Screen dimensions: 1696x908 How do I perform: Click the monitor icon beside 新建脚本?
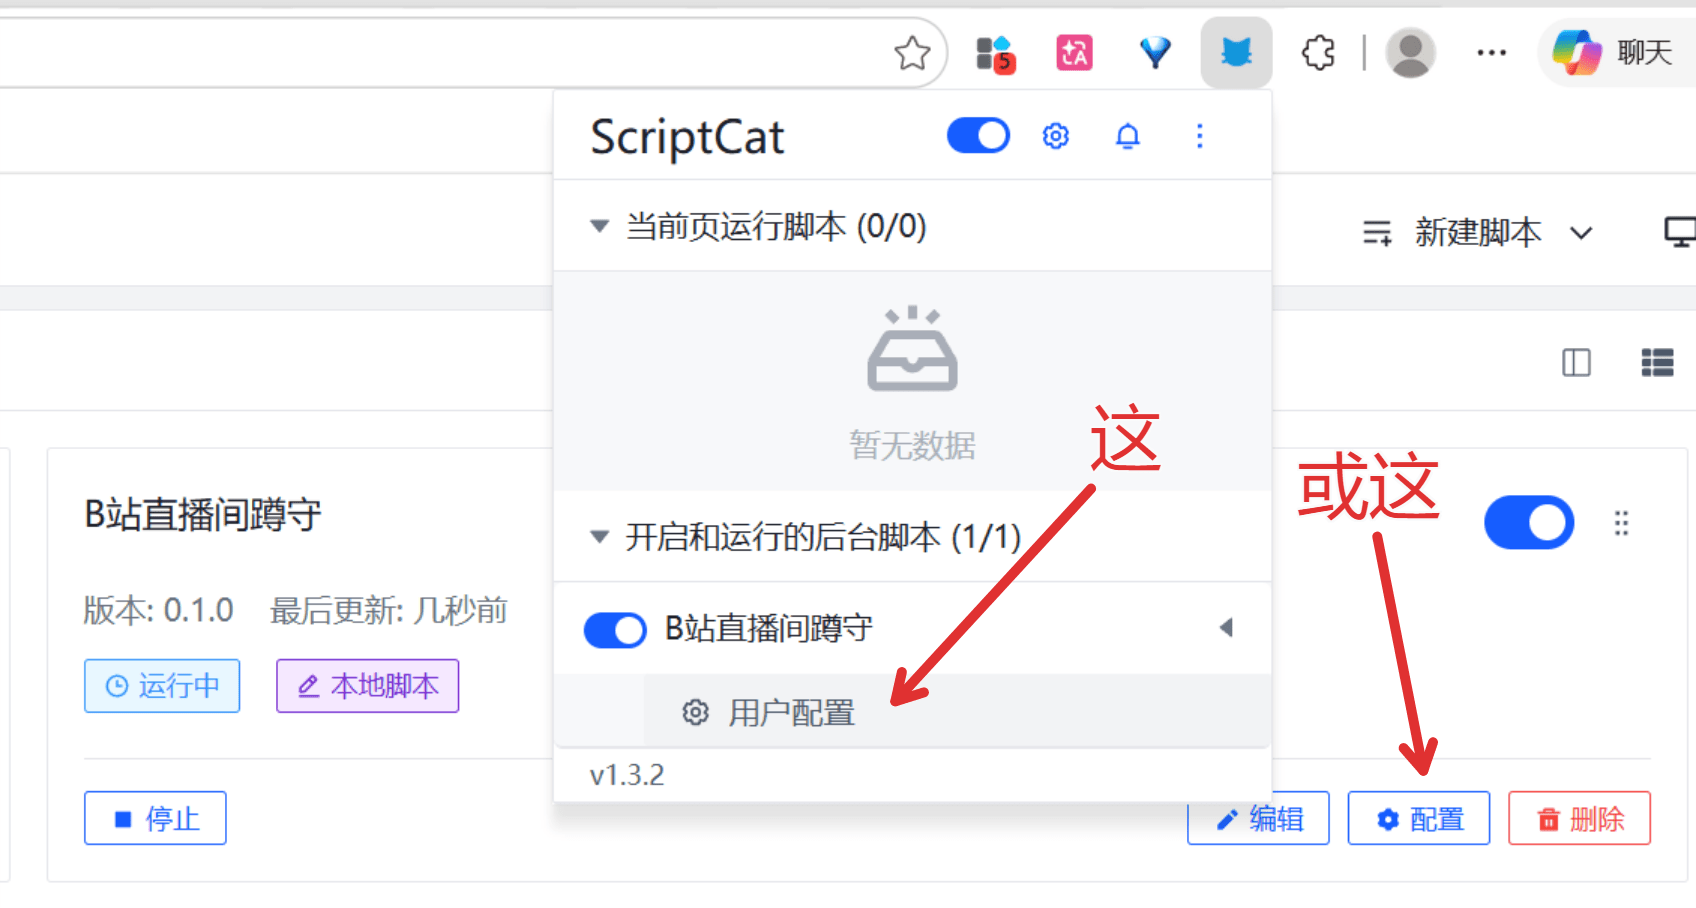click(x=1680, y=233)
